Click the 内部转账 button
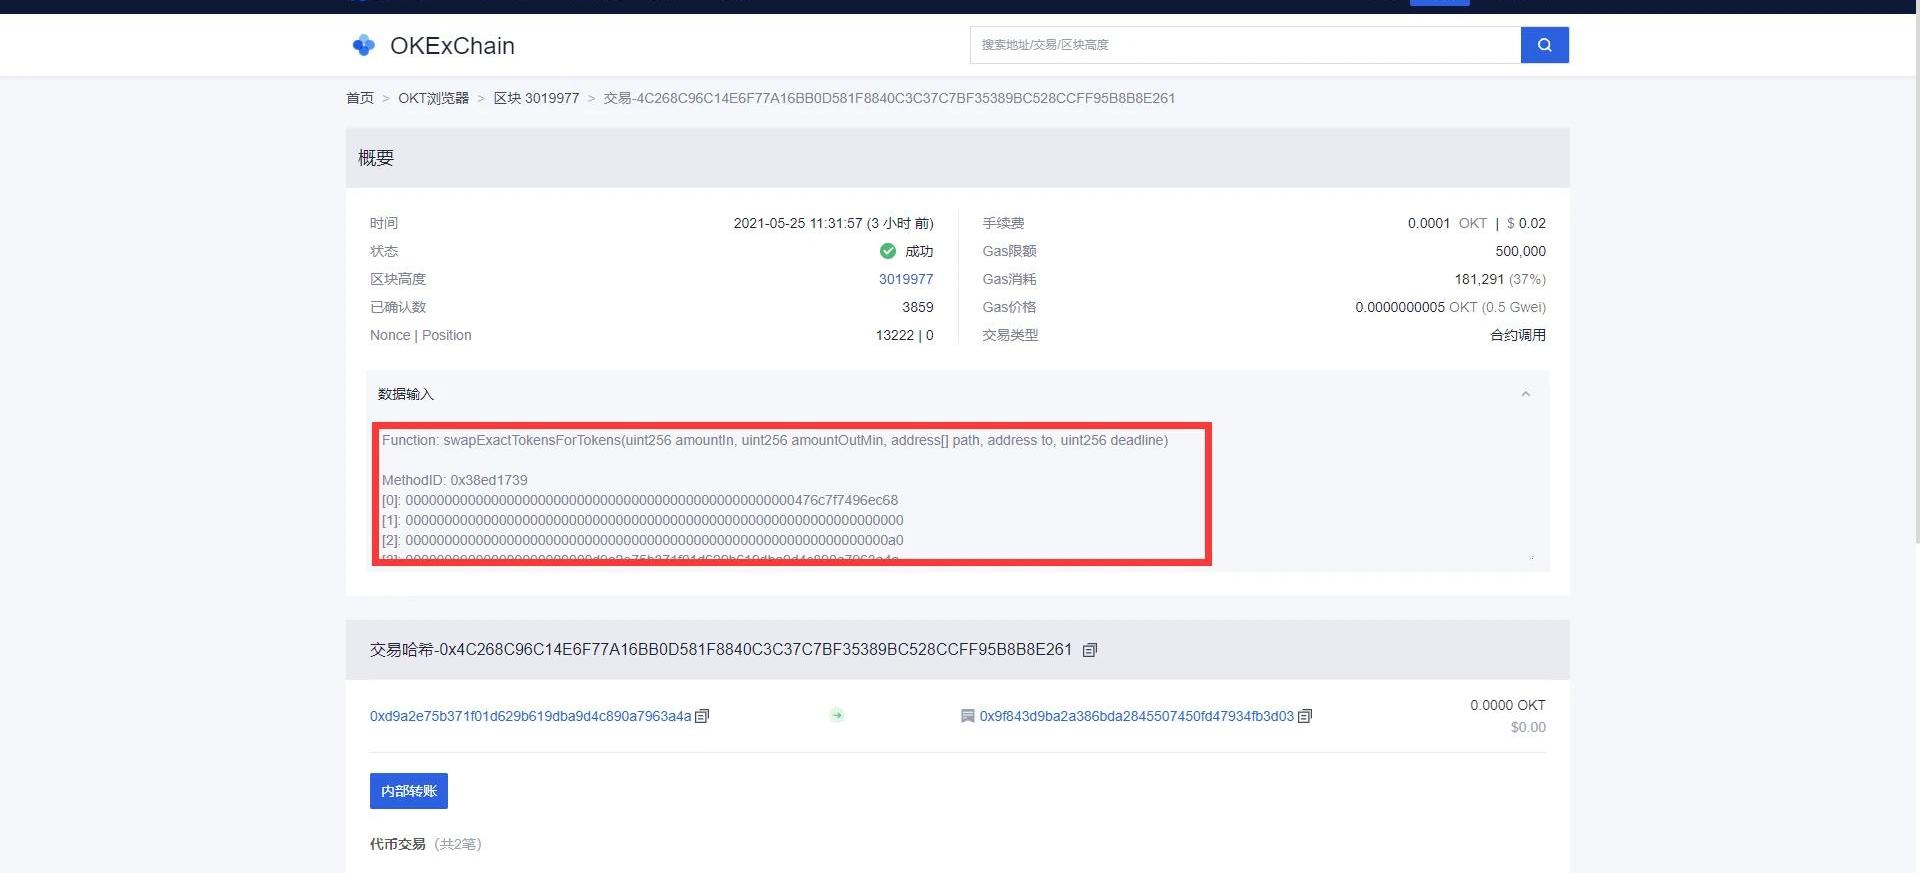The height and width of the screenshot is (873, 1920). coord(409,791)
